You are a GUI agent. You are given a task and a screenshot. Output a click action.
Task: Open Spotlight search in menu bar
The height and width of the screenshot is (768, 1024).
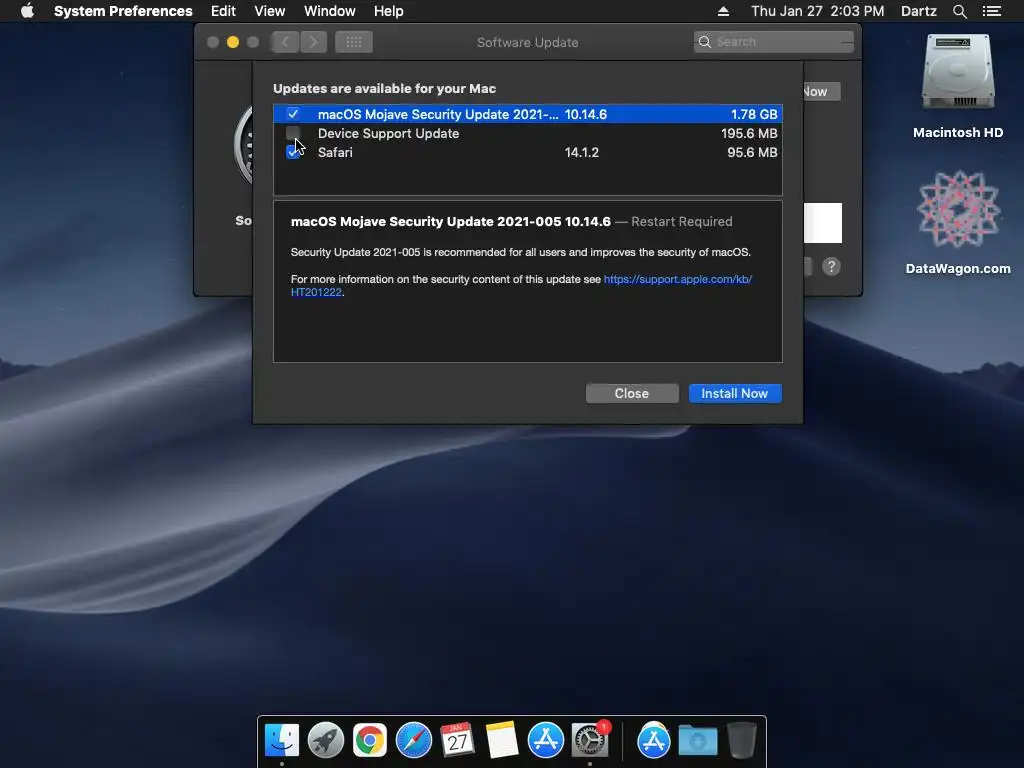point(959,11)
